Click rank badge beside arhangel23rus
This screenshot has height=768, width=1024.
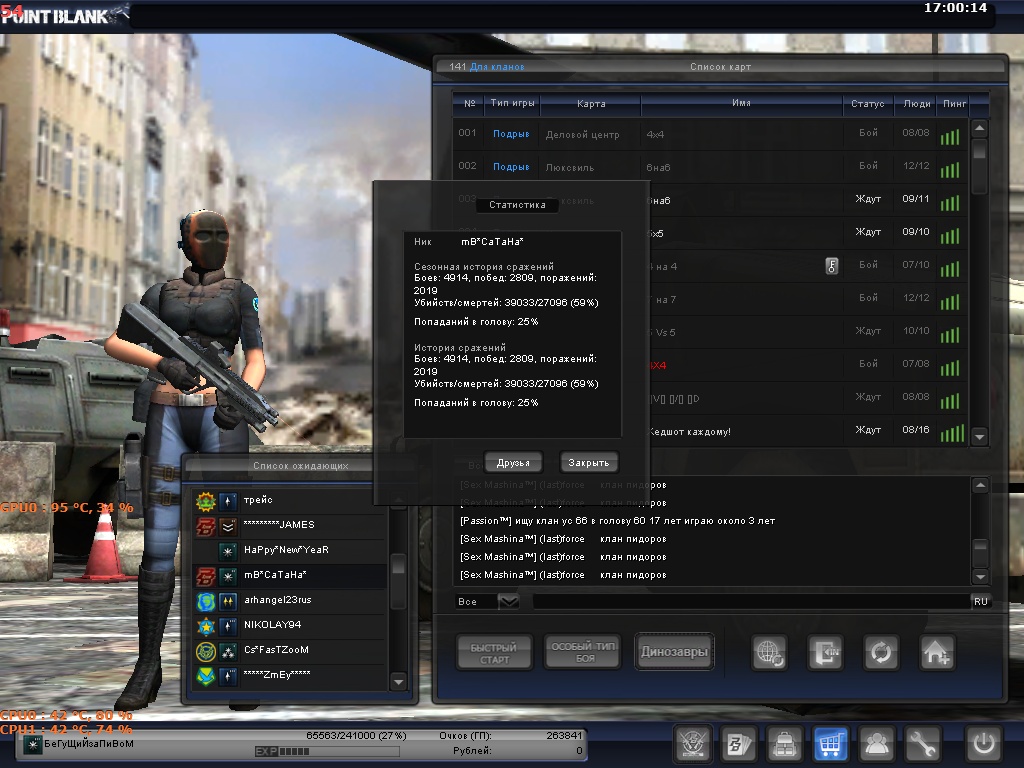[228, 601]
